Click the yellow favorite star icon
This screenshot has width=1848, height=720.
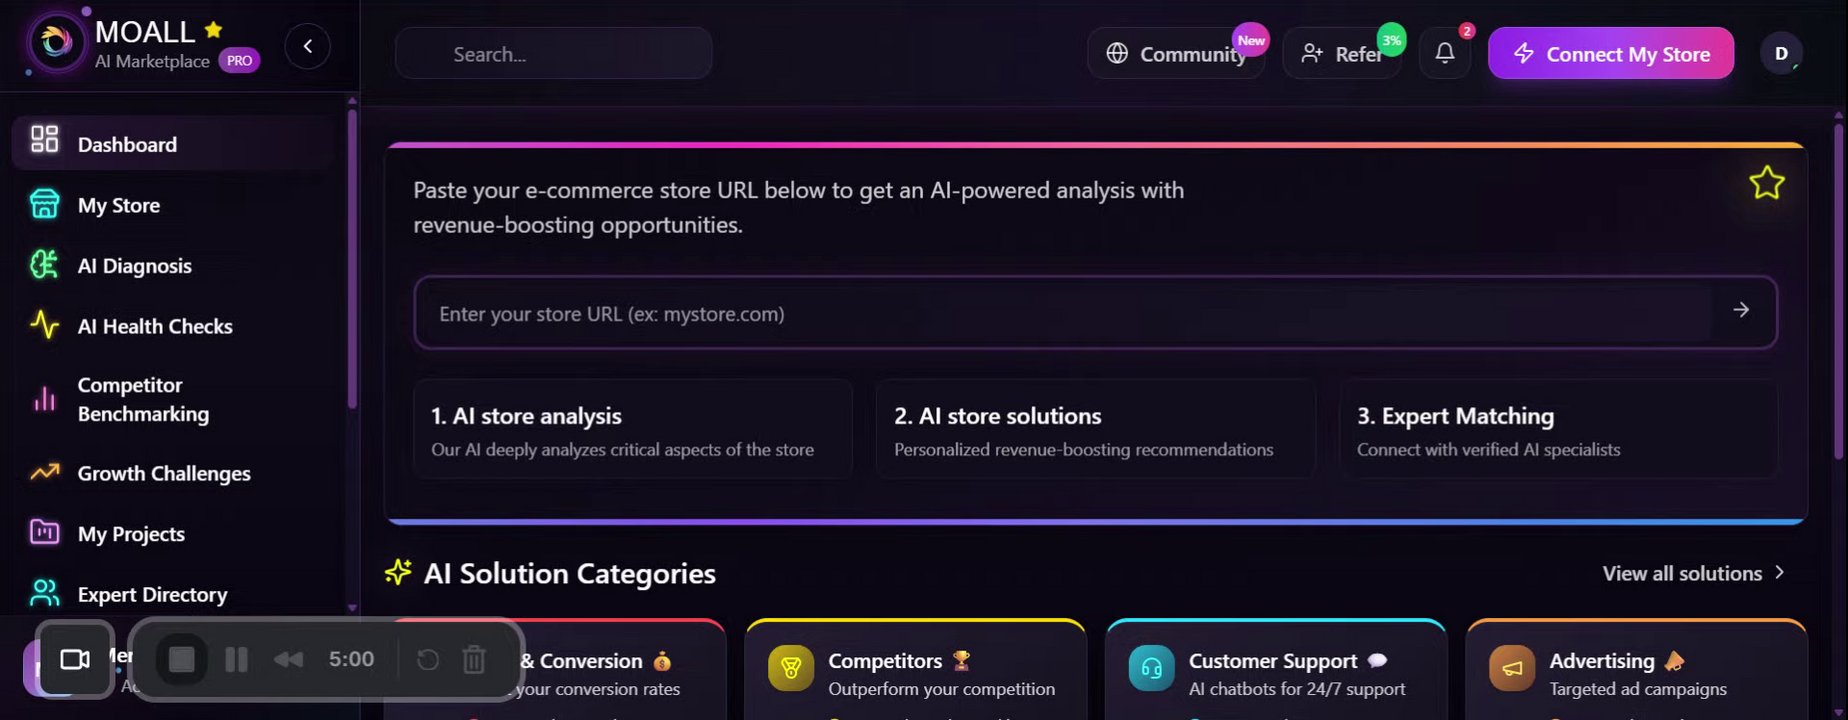1766,183
